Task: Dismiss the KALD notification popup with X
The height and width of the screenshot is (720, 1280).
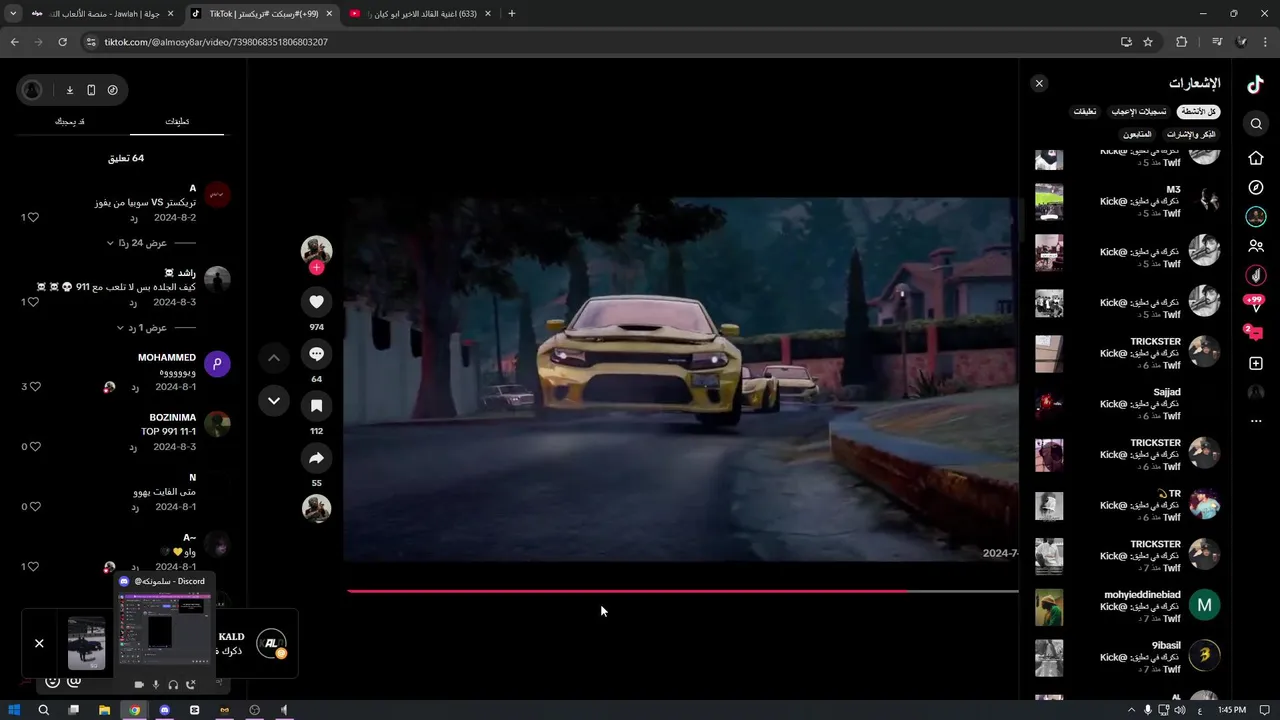Action: 39,643
